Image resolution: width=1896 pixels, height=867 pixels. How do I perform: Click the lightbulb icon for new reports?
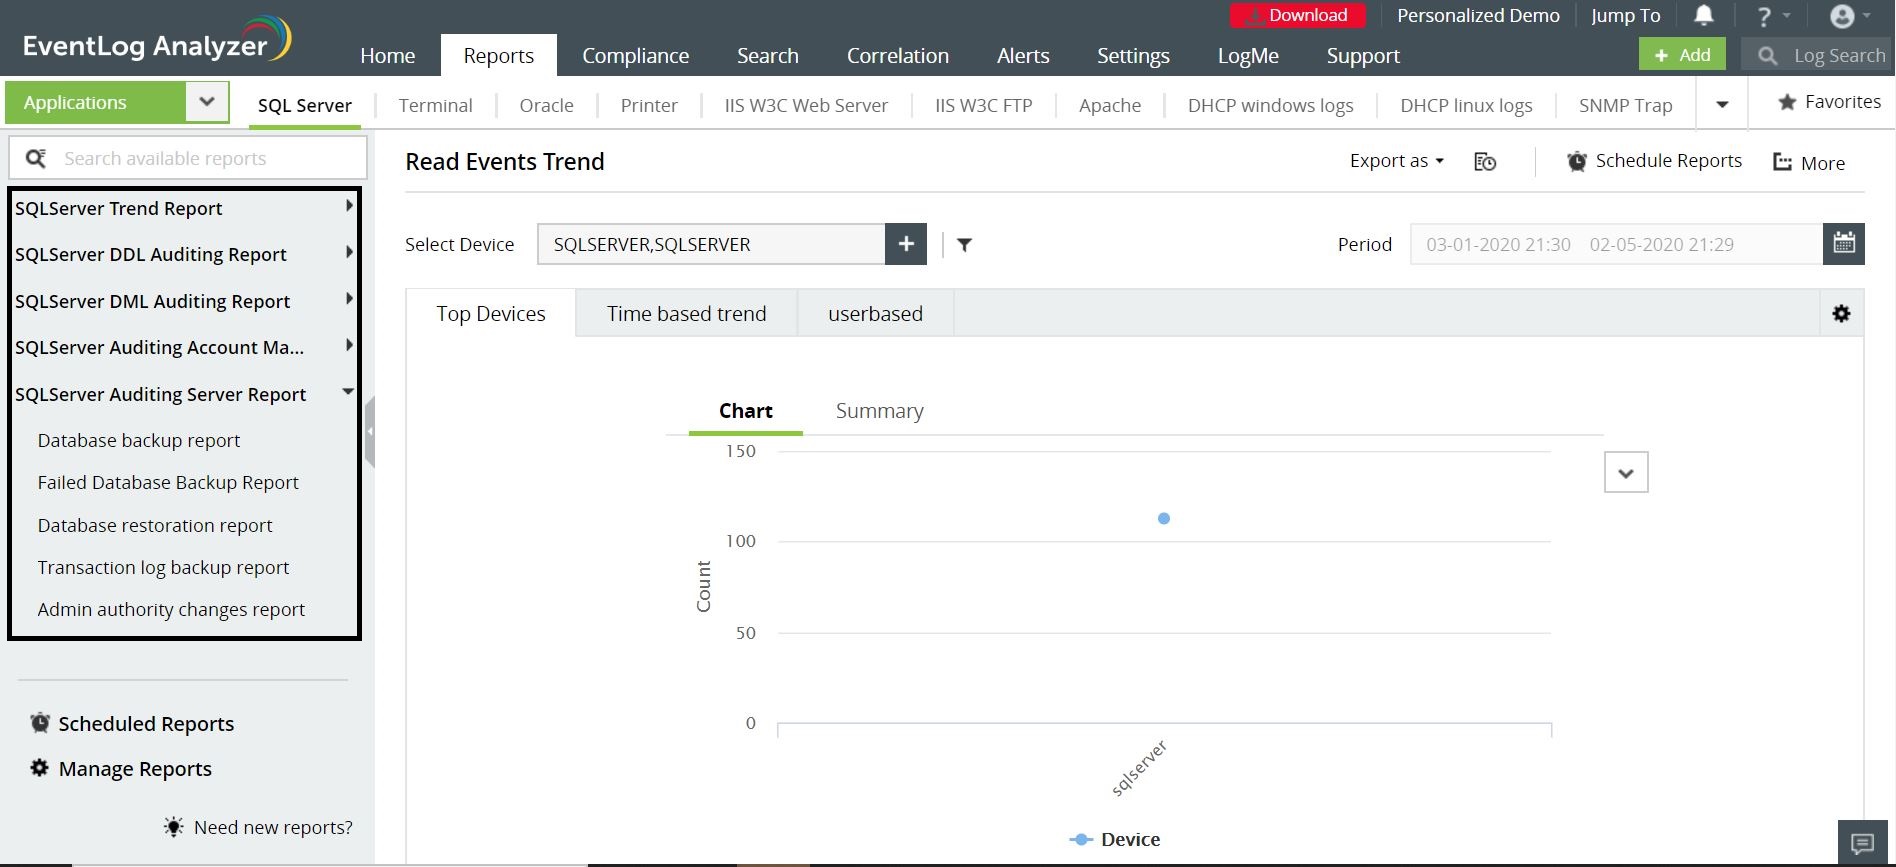click(x=173, y=827)
